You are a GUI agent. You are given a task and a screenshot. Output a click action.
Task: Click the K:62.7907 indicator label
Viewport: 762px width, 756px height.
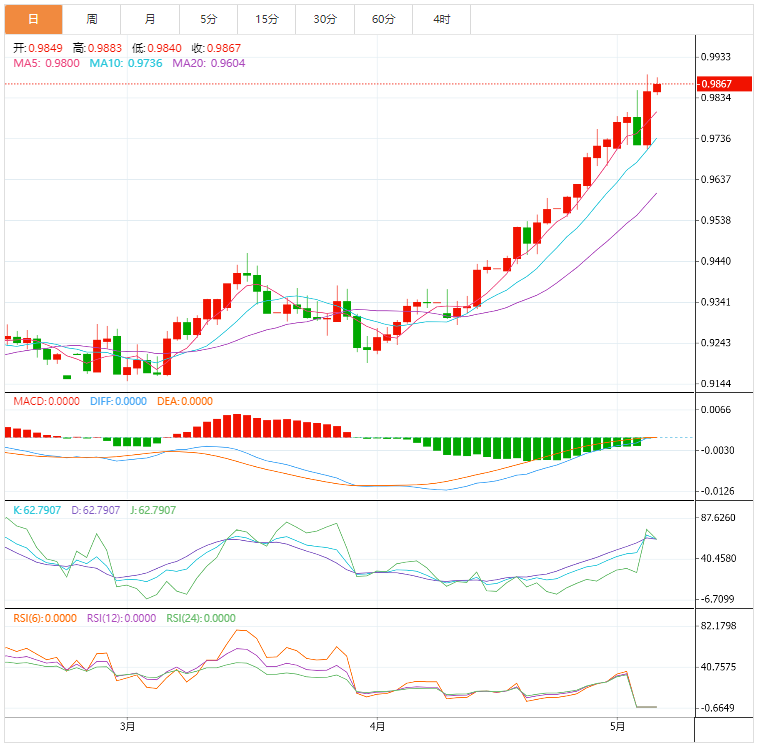point(37,510)
